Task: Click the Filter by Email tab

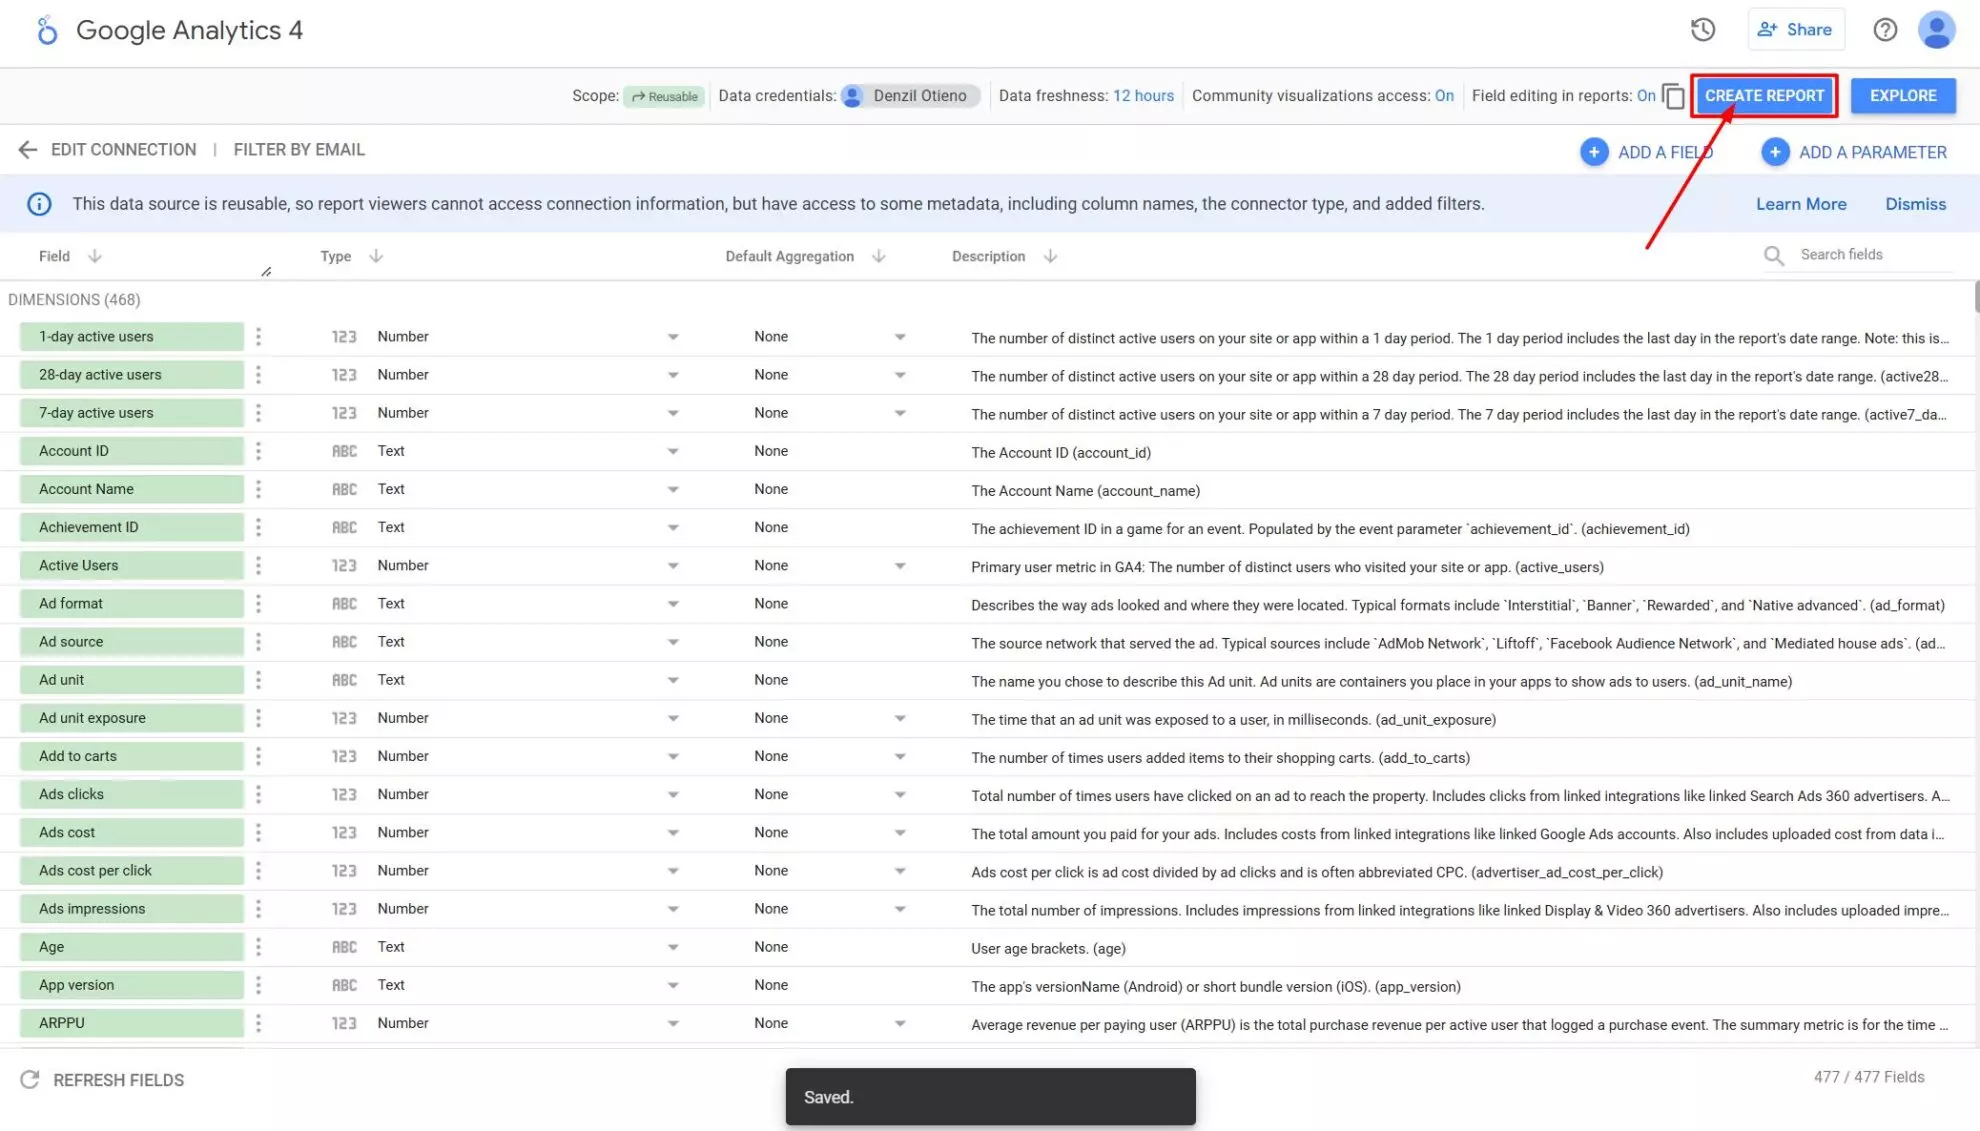Action: 299,150
